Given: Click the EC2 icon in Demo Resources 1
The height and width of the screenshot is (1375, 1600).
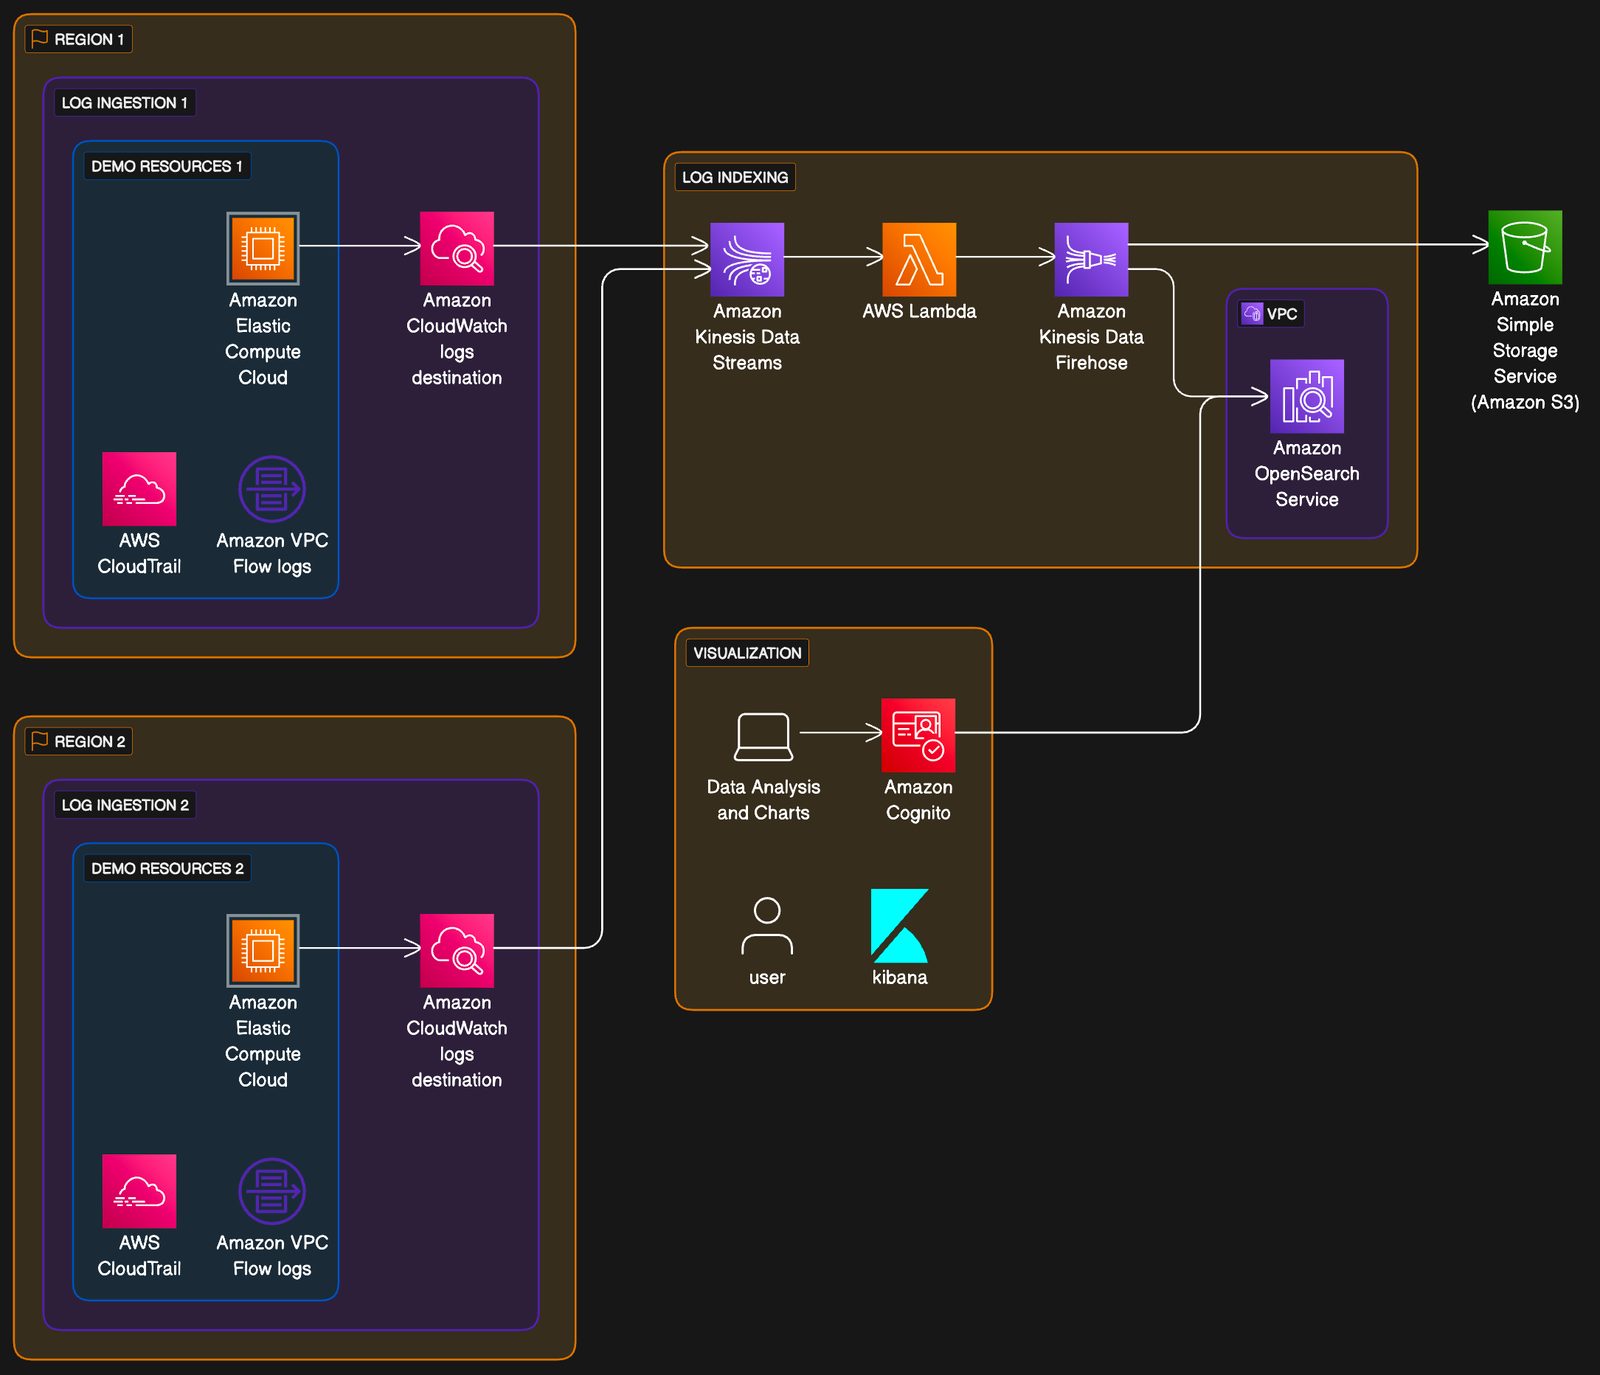Looking at the screenshot, I should [x=263, y=248].
